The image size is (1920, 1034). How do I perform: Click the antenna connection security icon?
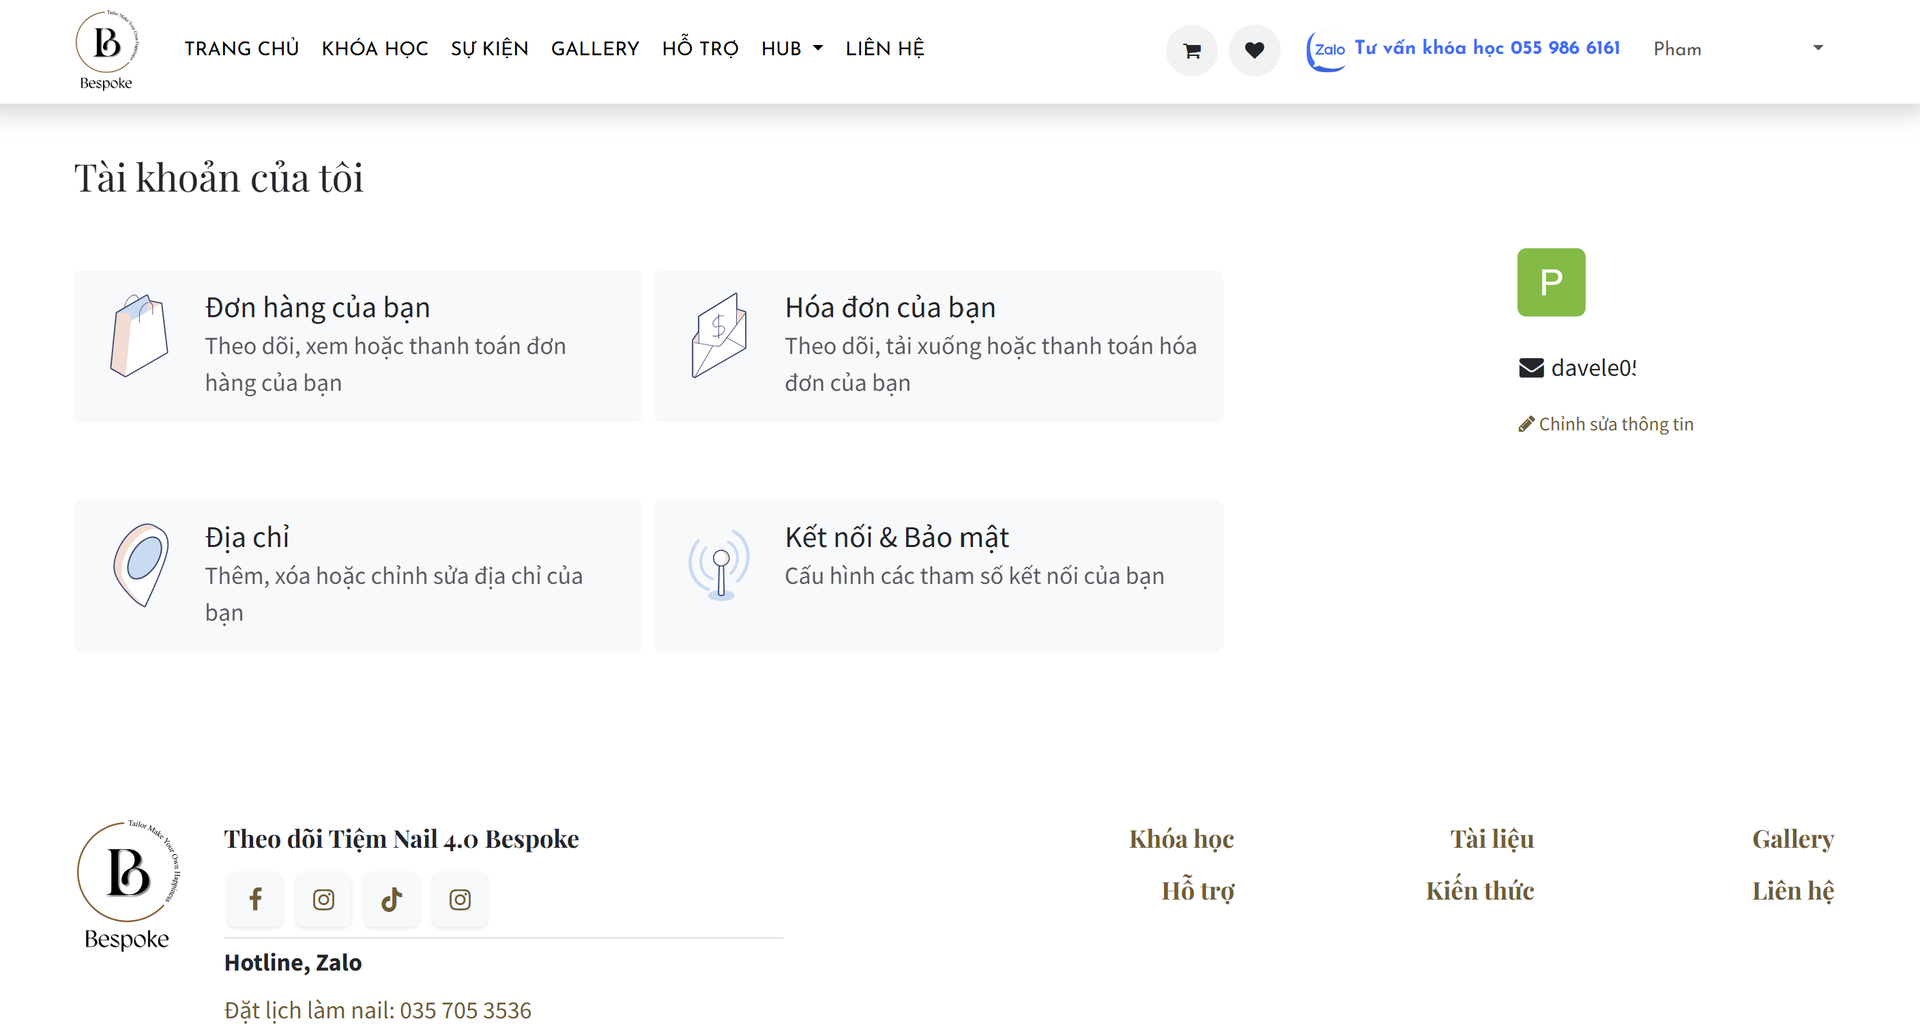click(x=720, y=564)
